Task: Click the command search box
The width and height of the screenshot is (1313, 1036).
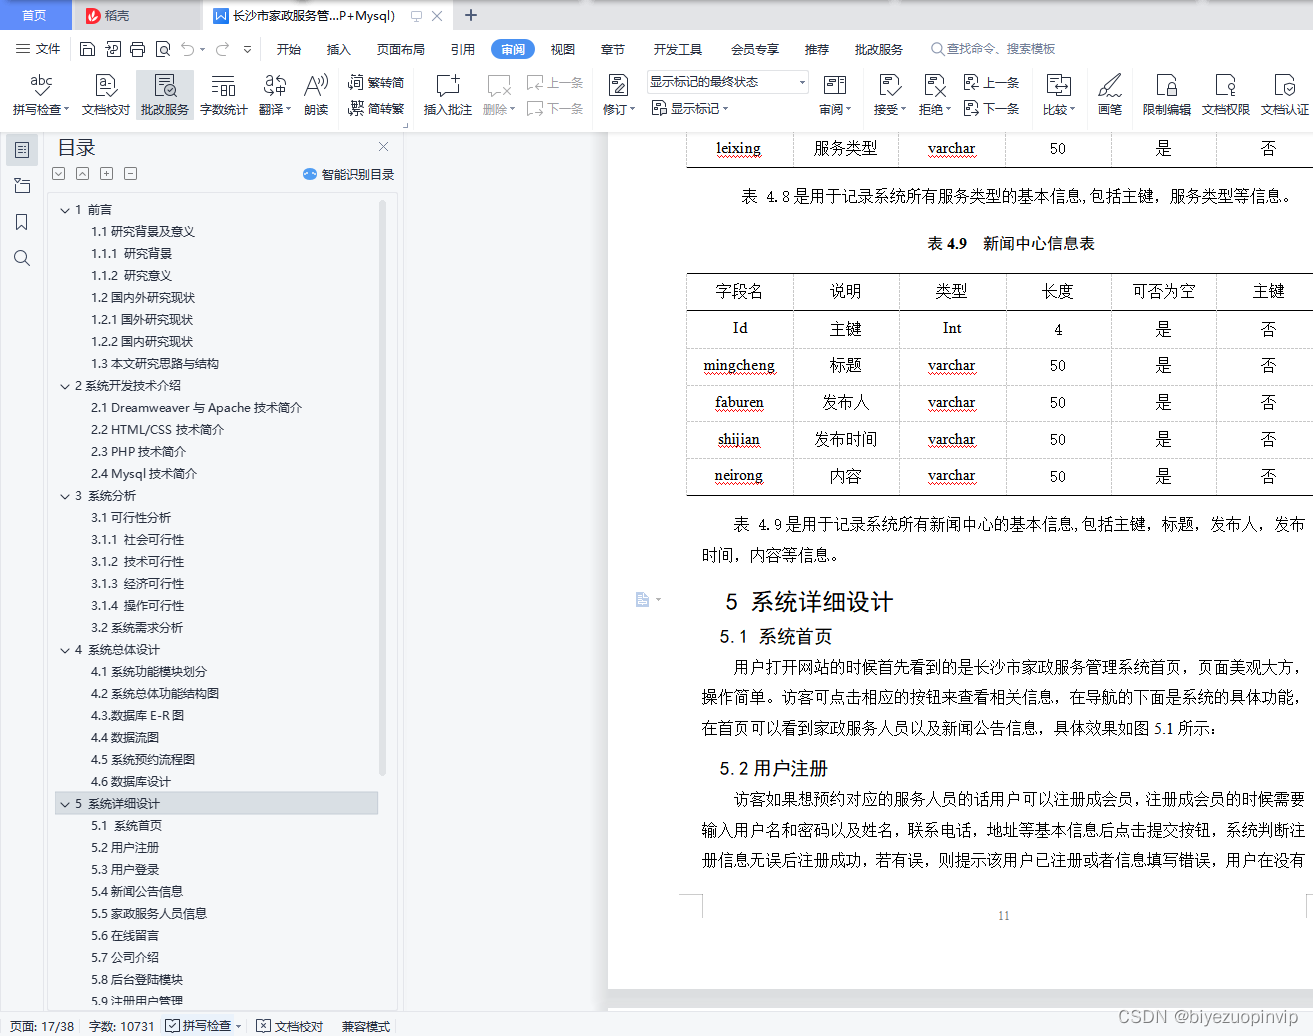Action: click(995, 49)
